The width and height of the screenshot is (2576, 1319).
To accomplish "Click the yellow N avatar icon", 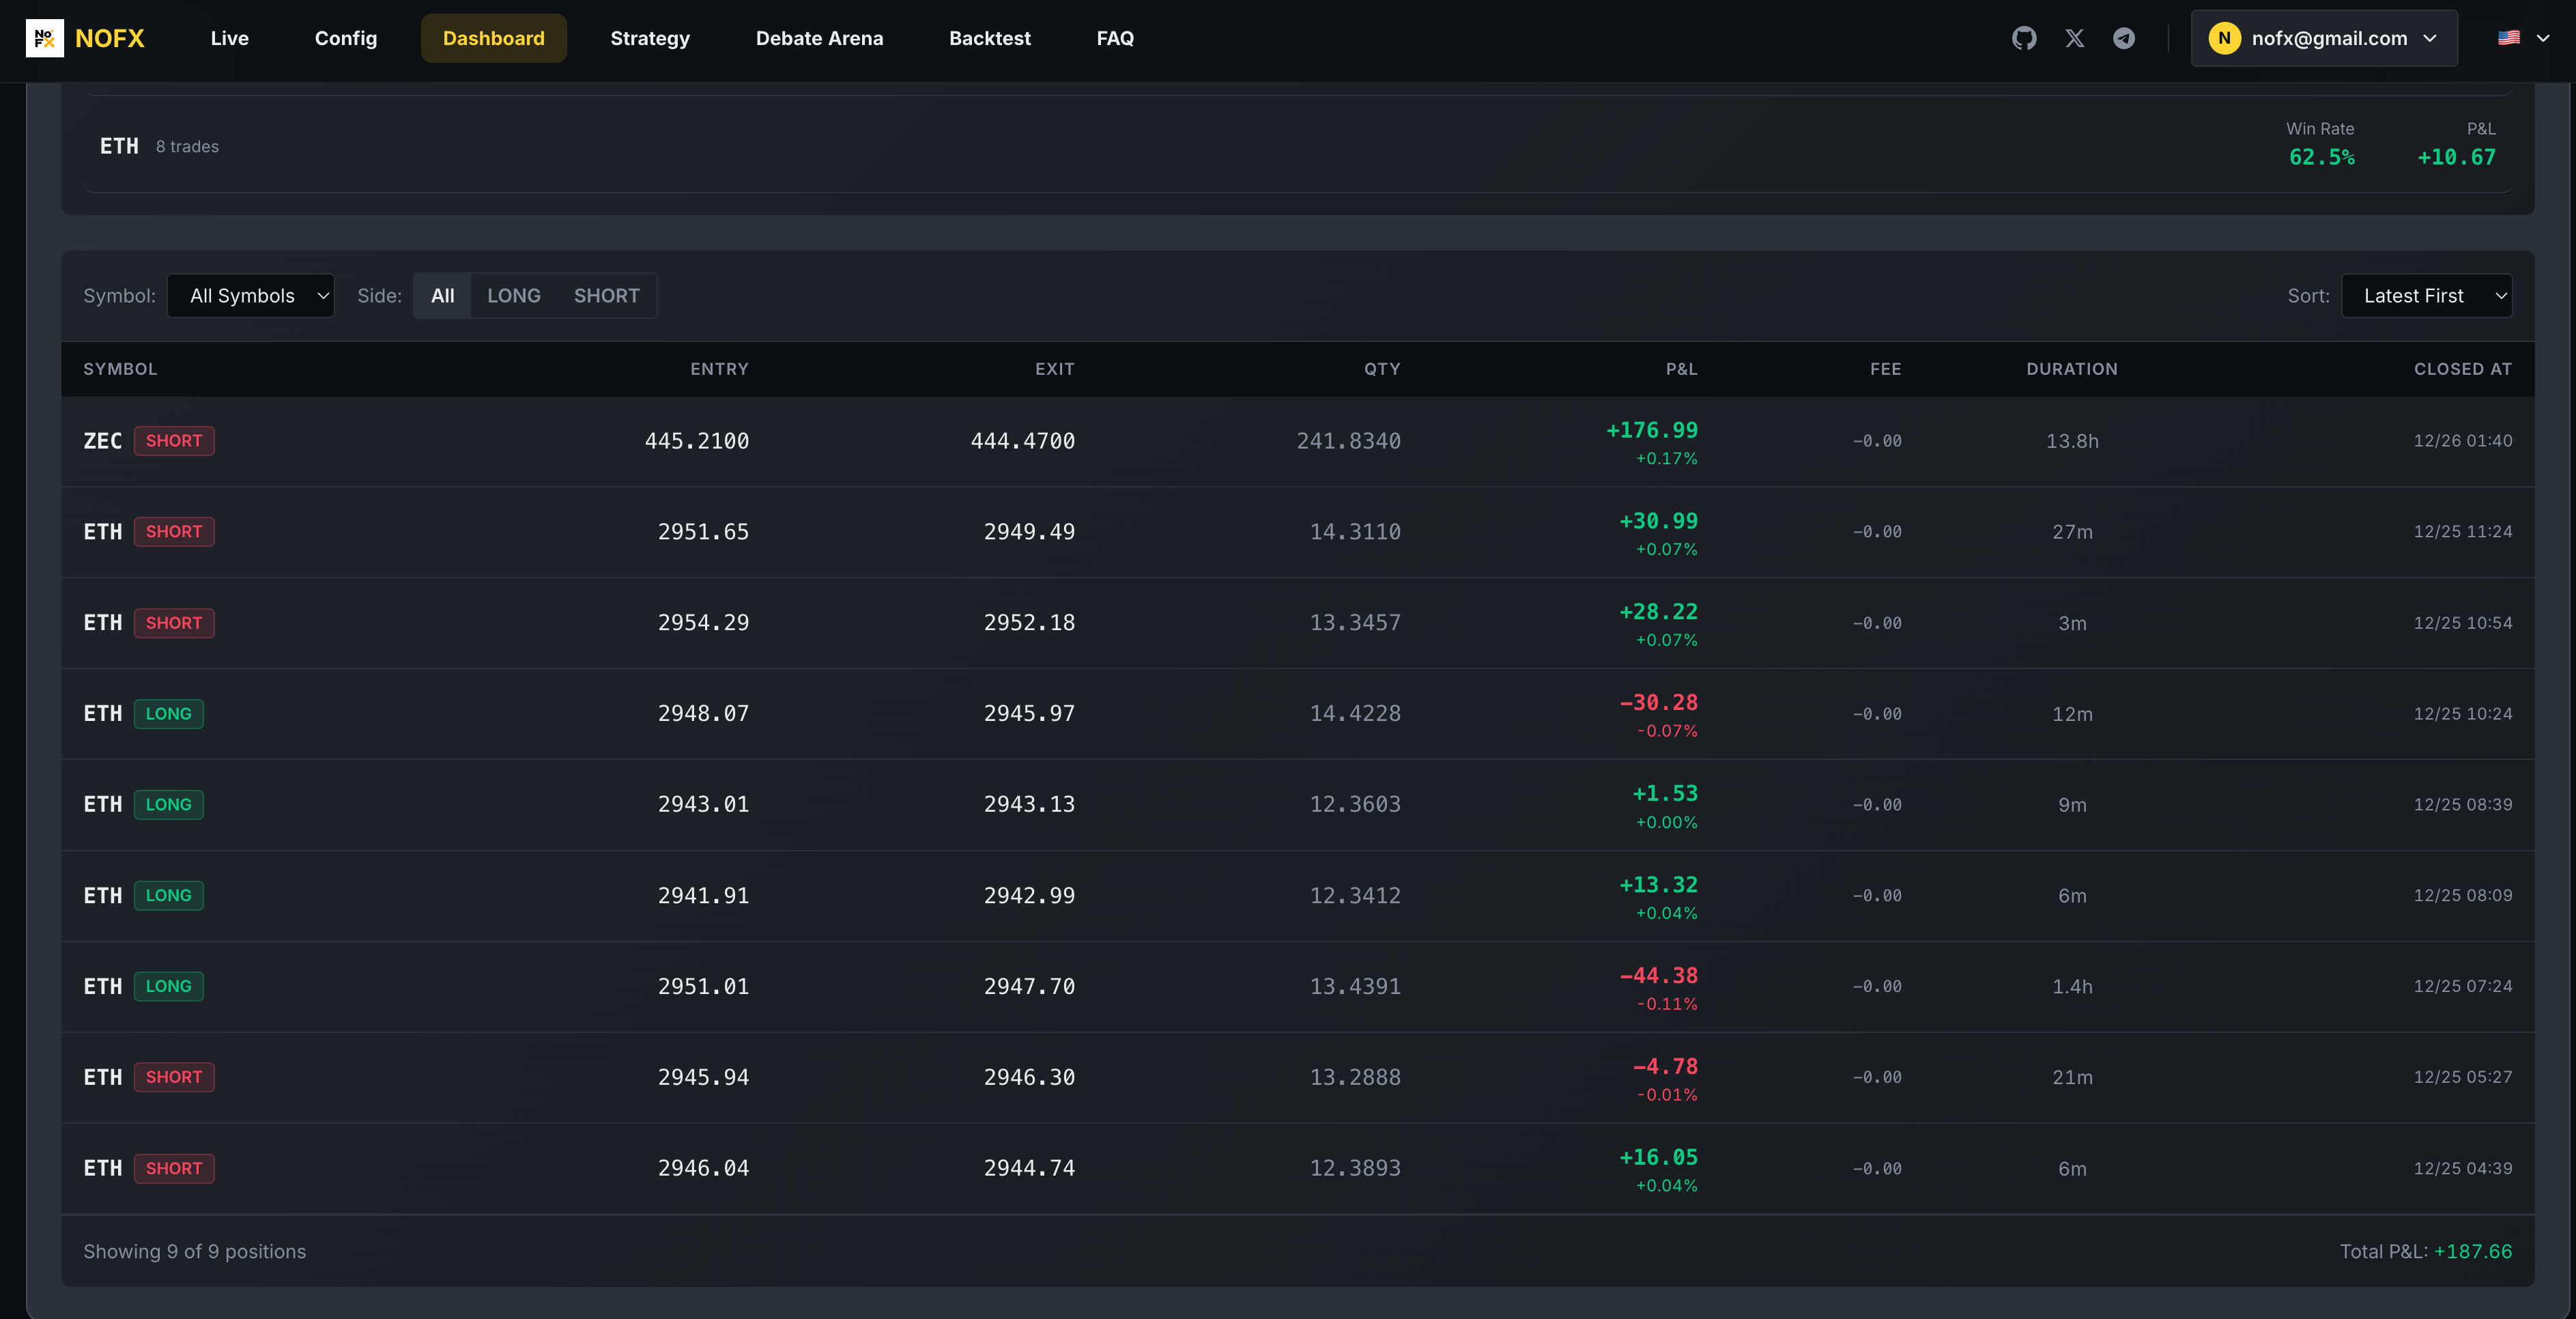I will (2224, 38).
